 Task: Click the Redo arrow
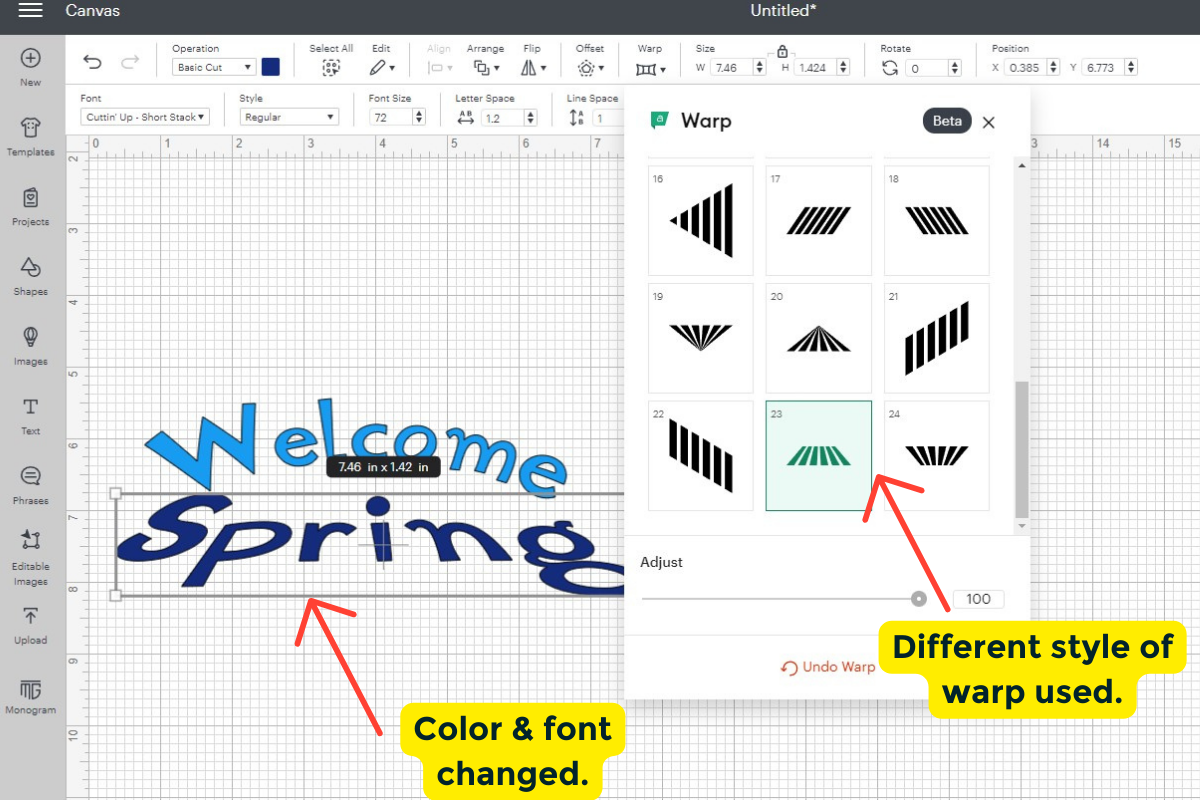point(130,62)
